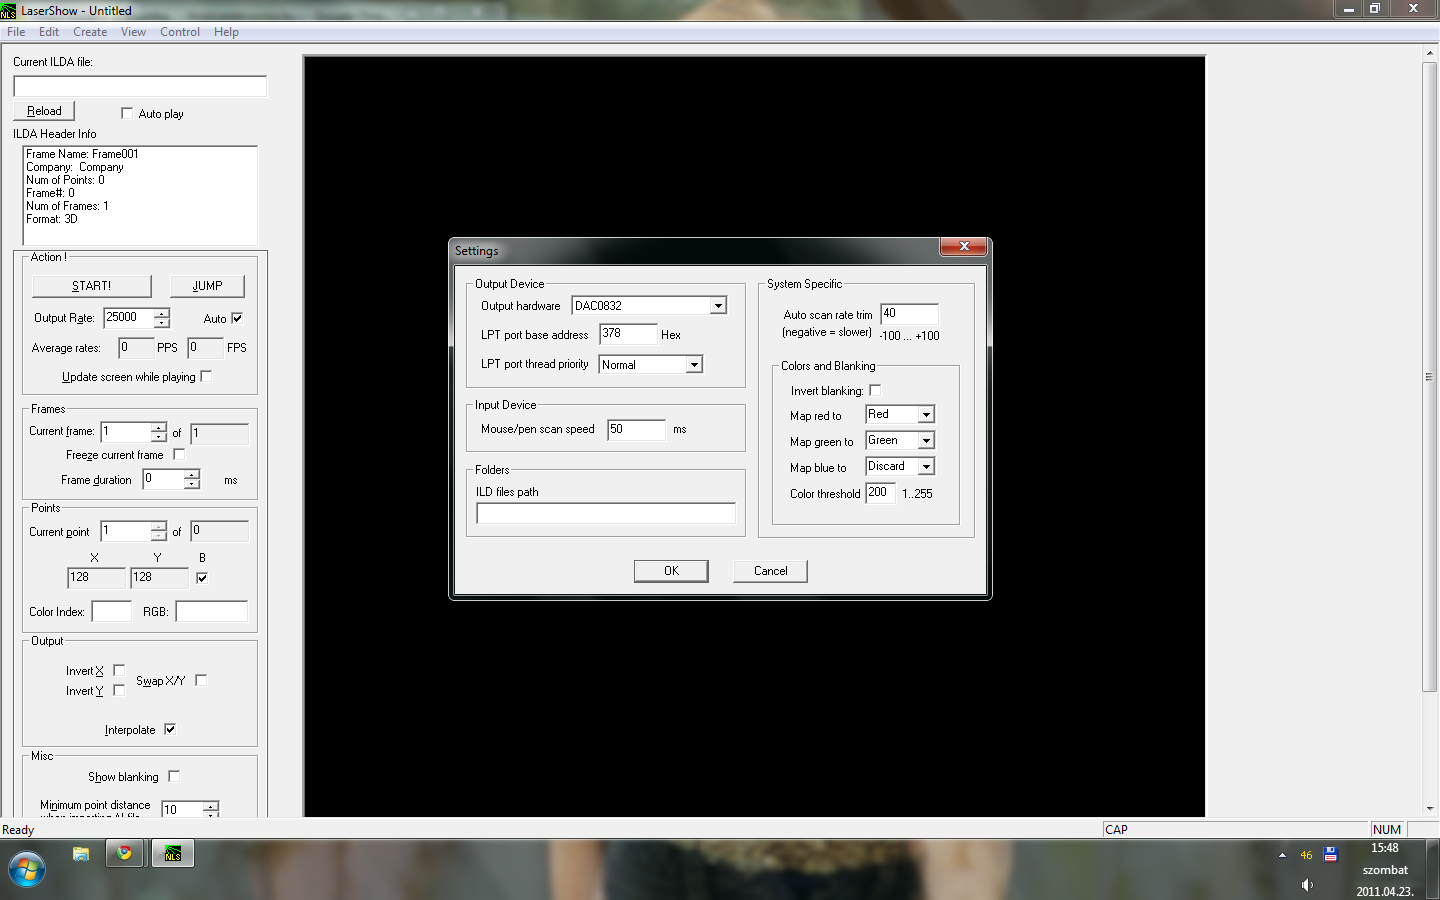1440x900 pixels.
Task: Turn on Show blanking
Action: (x=174, y=776)
